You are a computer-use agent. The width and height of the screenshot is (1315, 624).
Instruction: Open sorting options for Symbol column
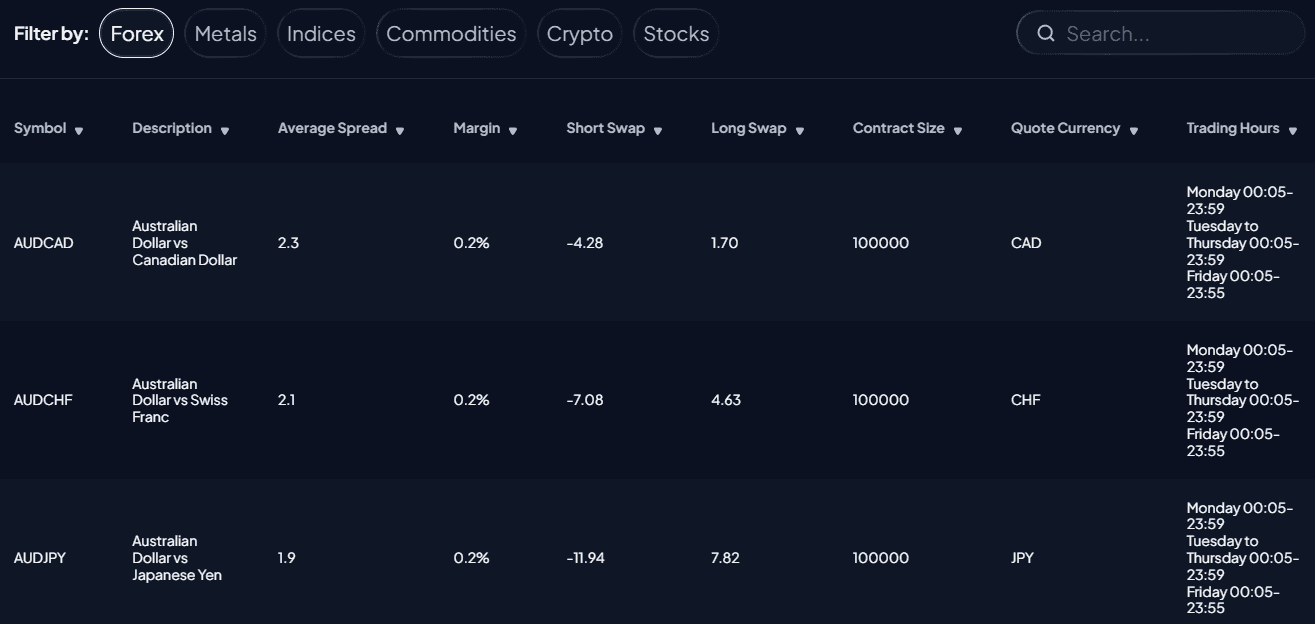79,129
